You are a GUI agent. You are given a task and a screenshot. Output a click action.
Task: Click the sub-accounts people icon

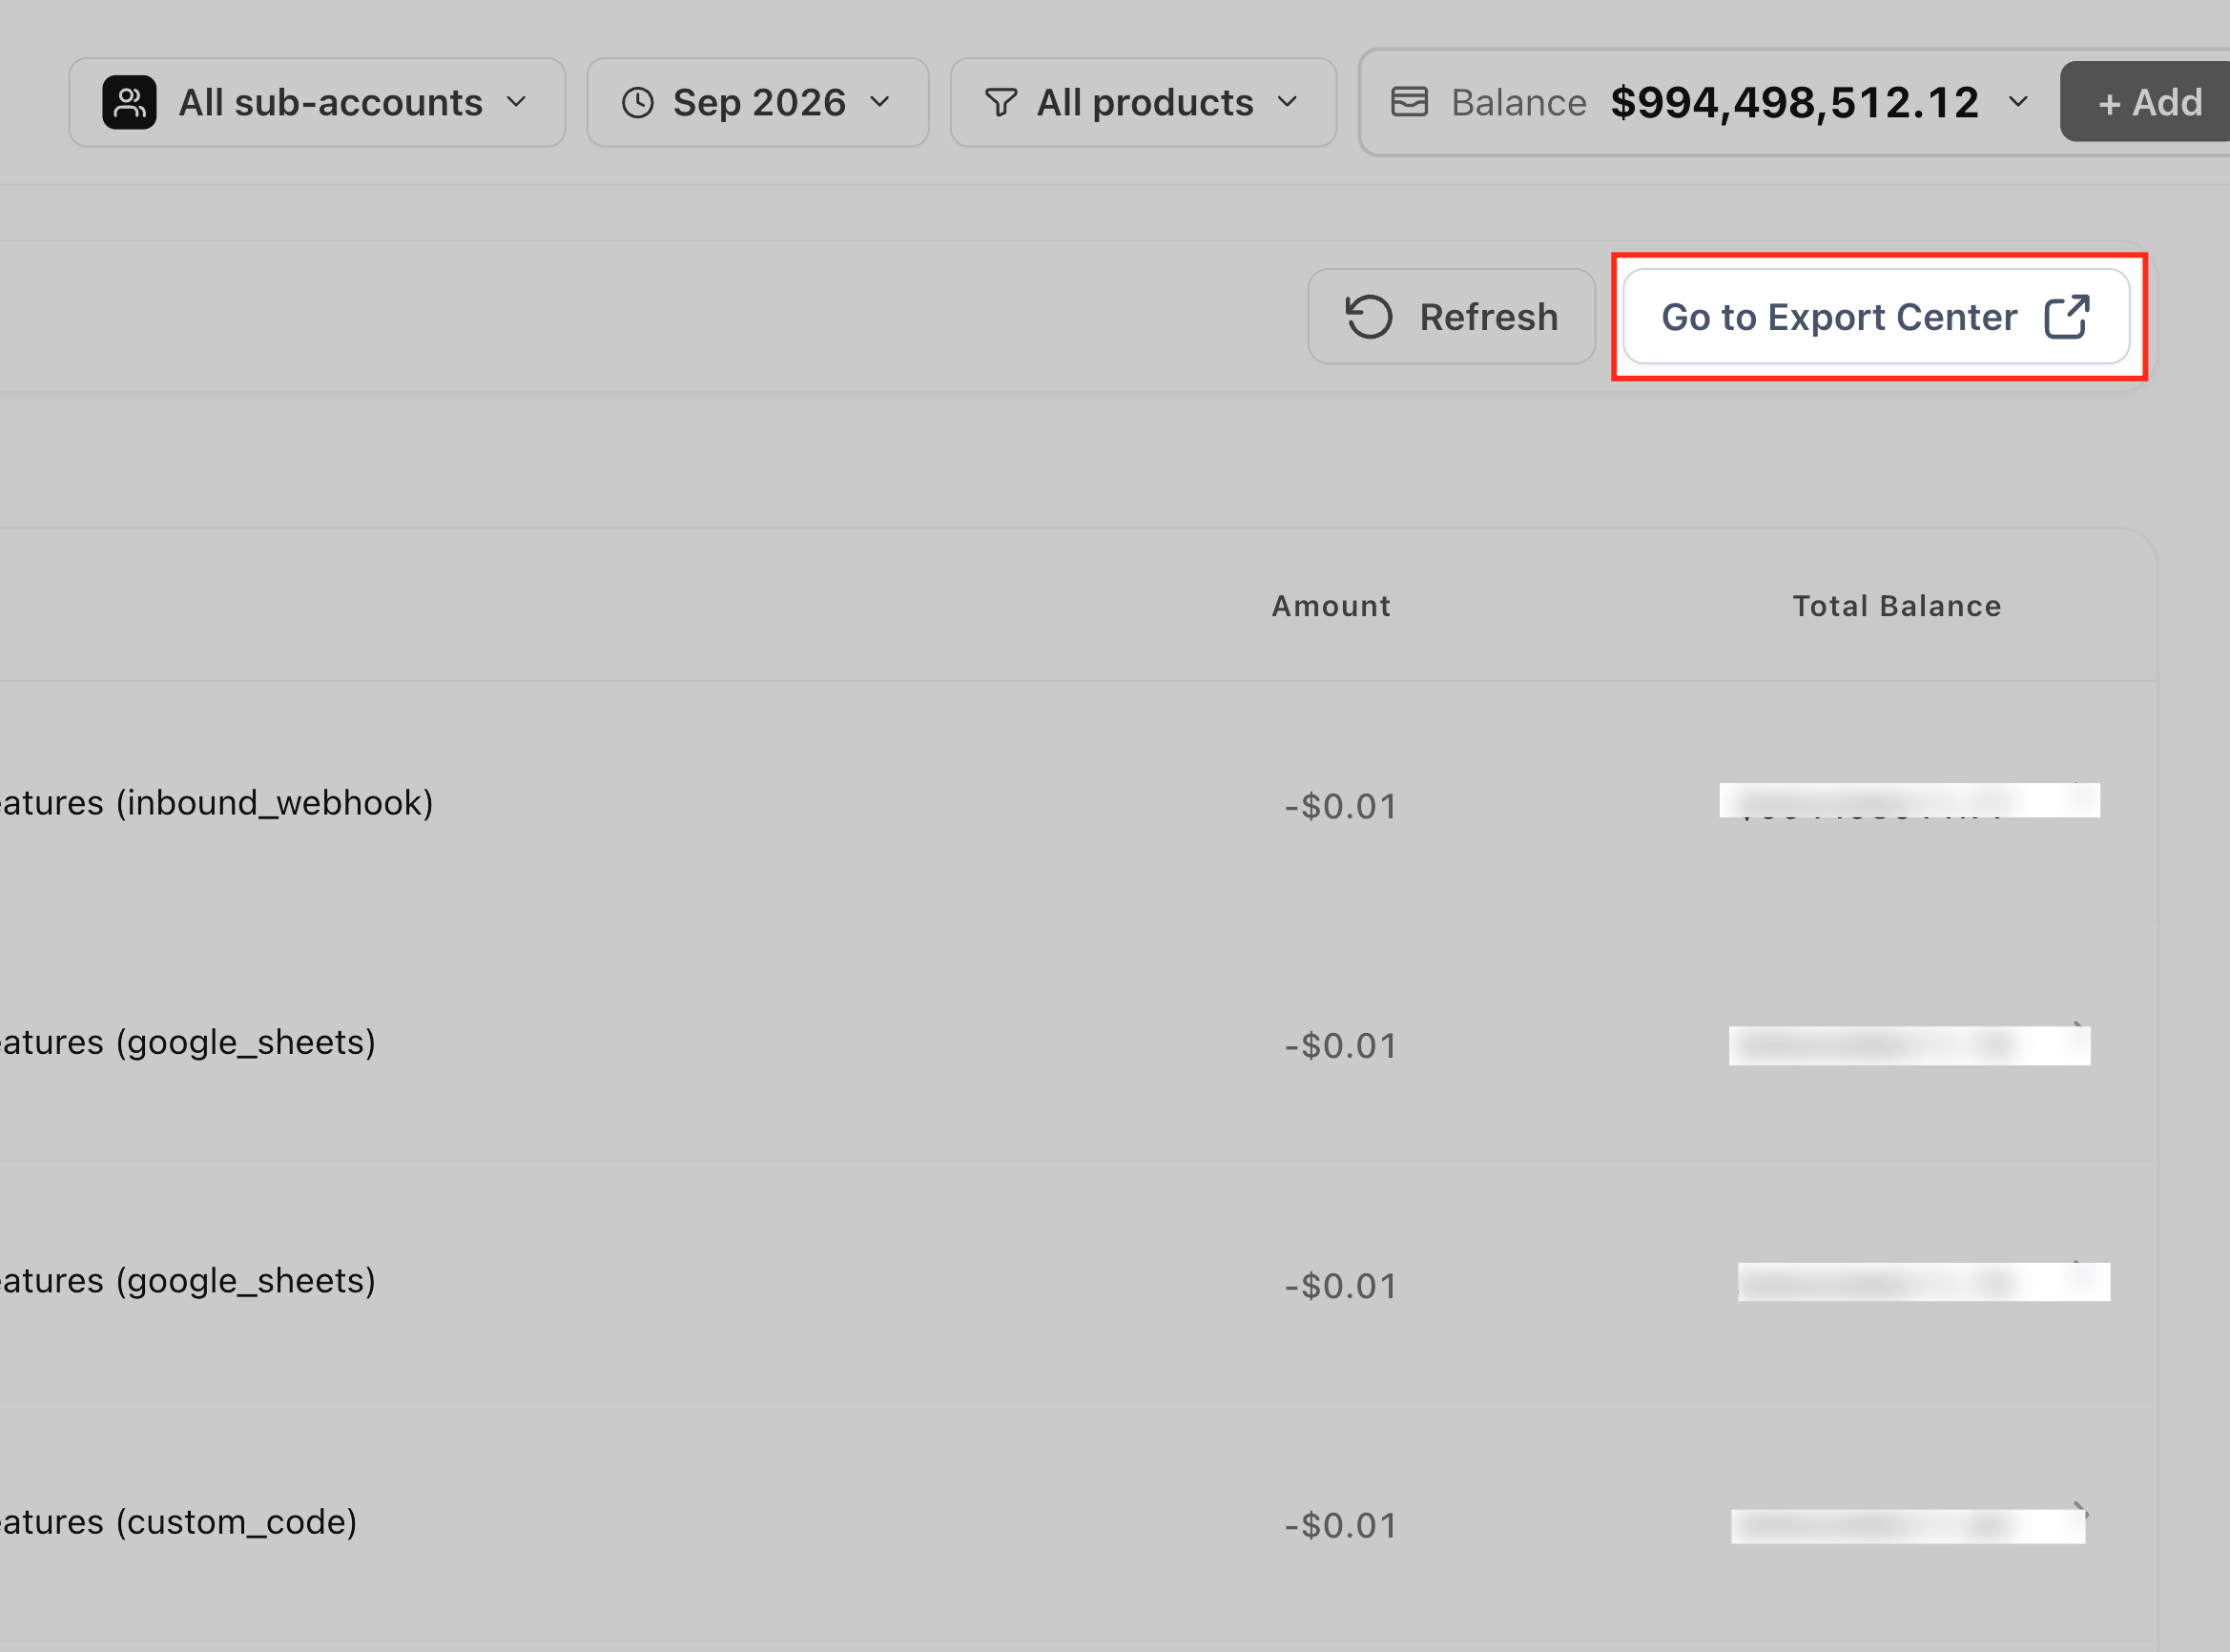129,102
